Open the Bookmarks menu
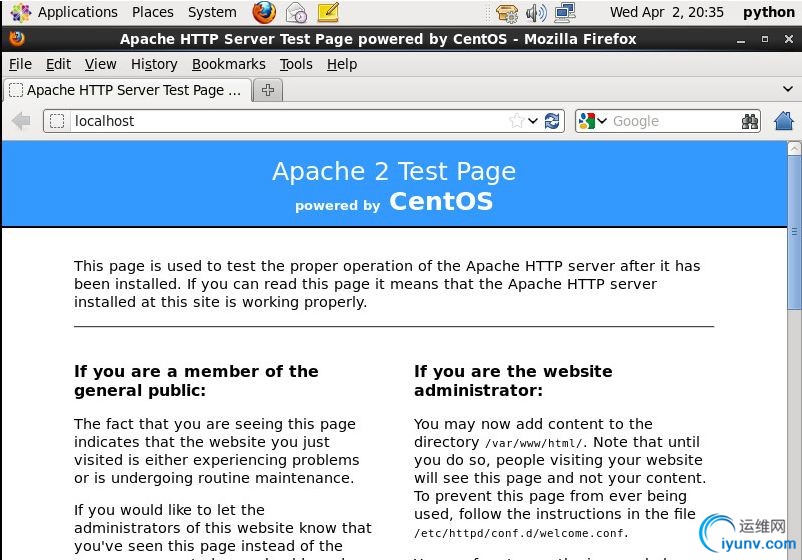The image size is (802, 560). [229, 64]
